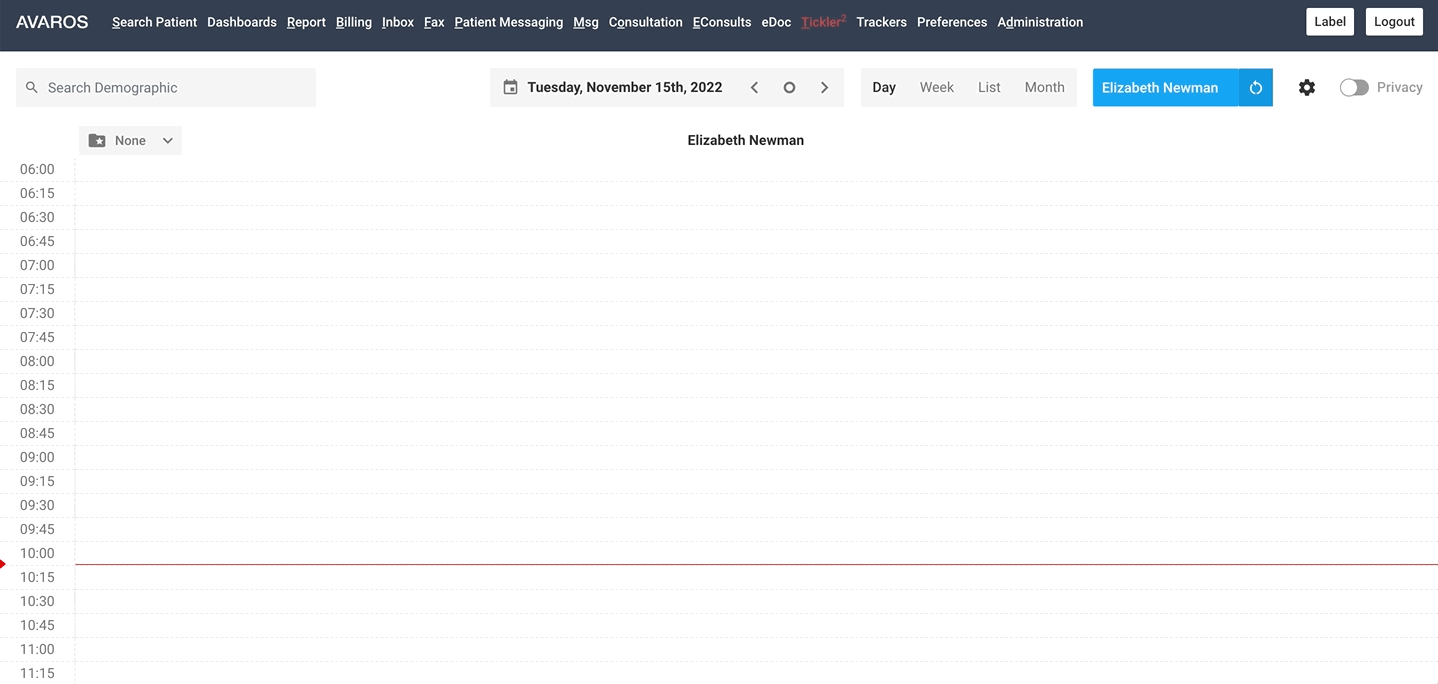
Task: Expand the None template dropdown
Action: [167, 140]
